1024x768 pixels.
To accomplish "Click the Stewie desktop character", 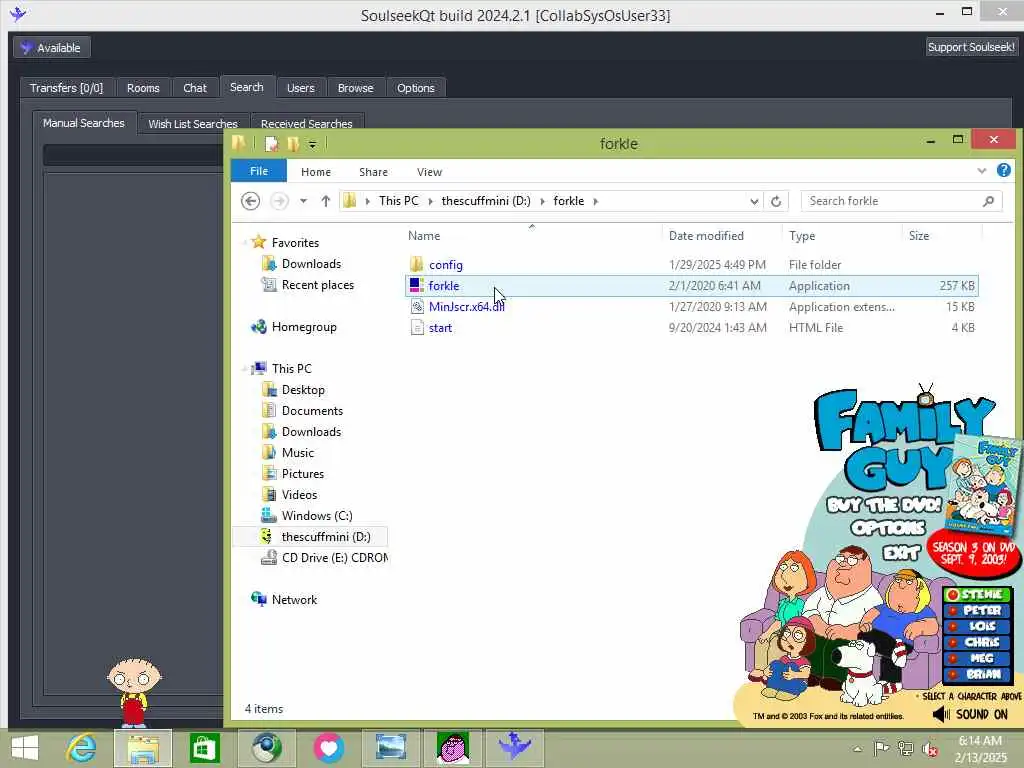I will tap(134, 692).
